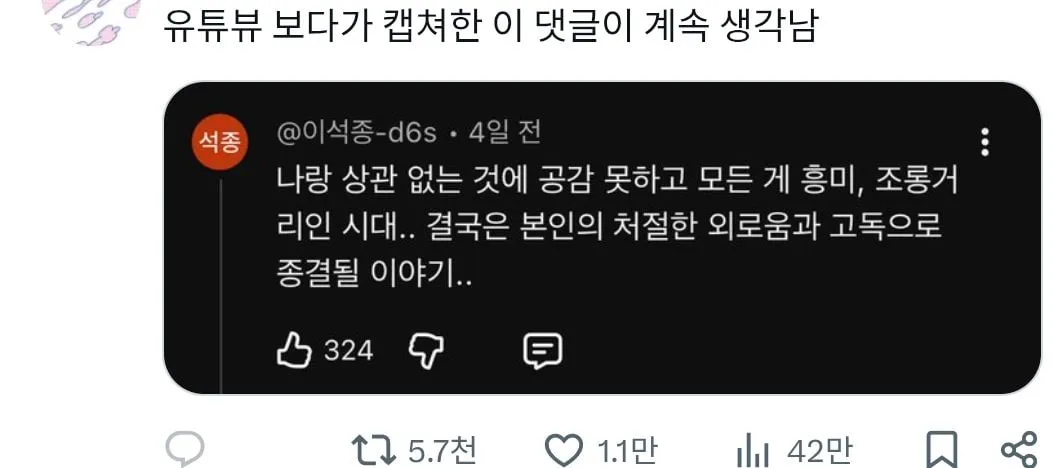This screenshot has height=468, width=1061.
Task: Click the 1.1만 likes count
Action: (627, 450)
